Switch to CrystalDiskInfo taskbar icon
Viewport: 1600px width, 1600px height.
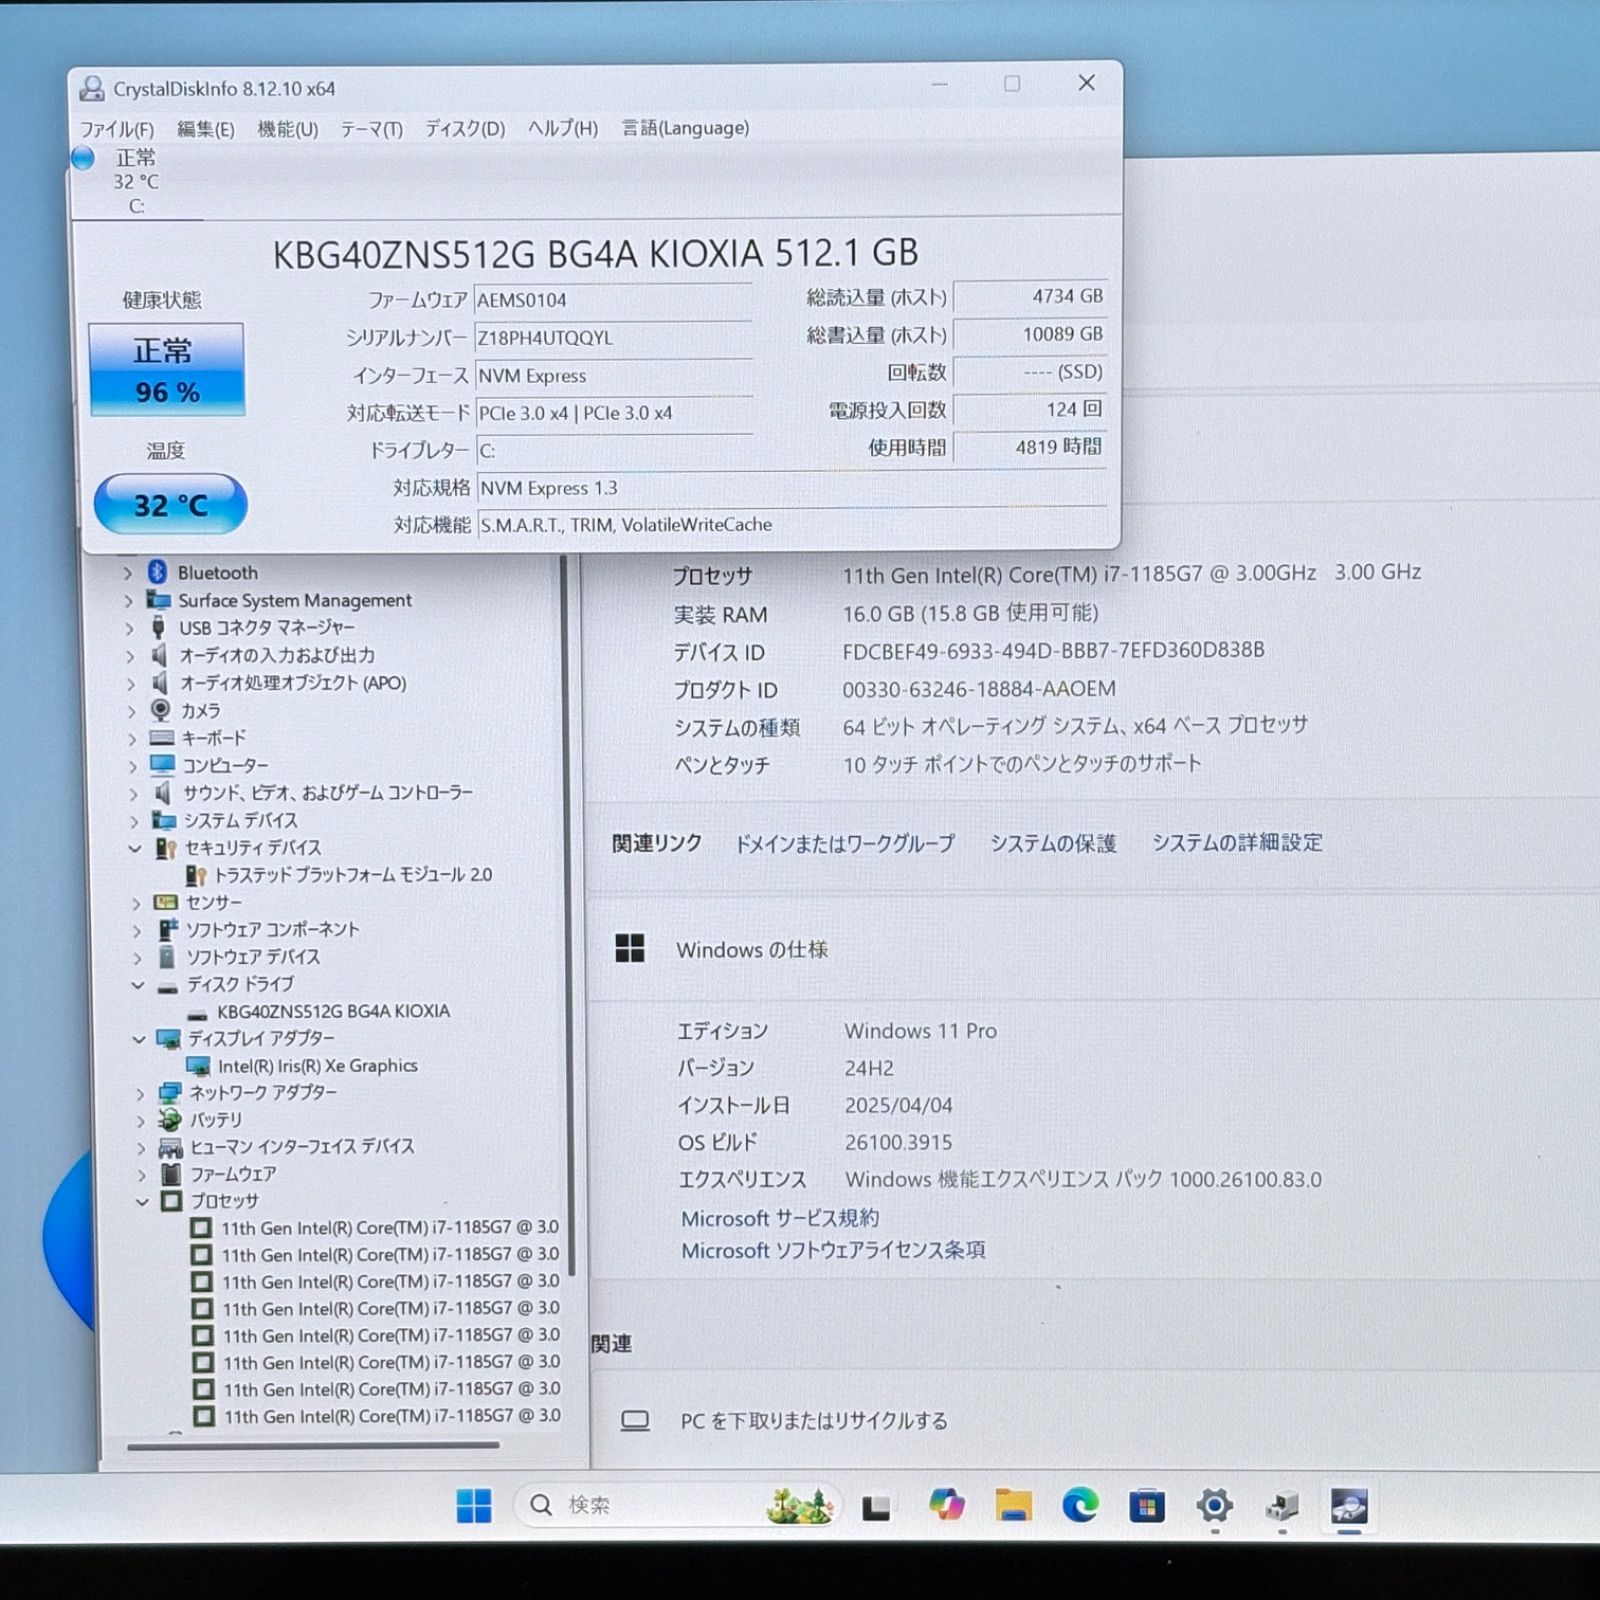point(1349,1505)
